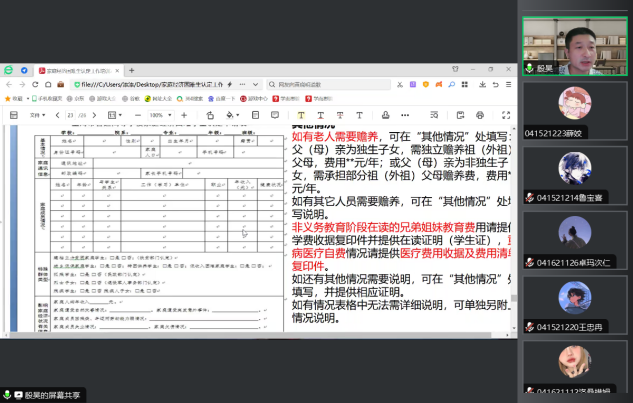Toggle the PDF sidebar panel
The width and height of the screenshot is (633, 403).
13,115
